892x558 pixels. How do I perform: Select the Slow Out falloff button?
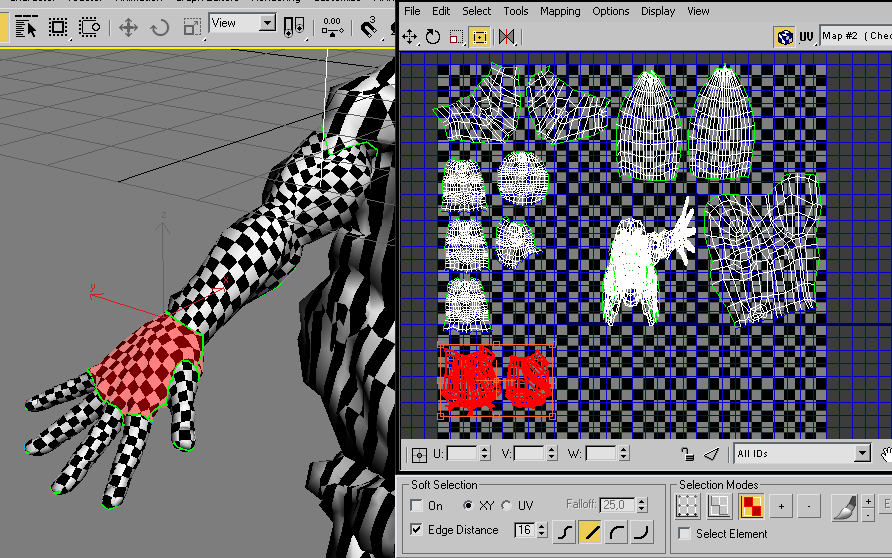pos(616,532)
